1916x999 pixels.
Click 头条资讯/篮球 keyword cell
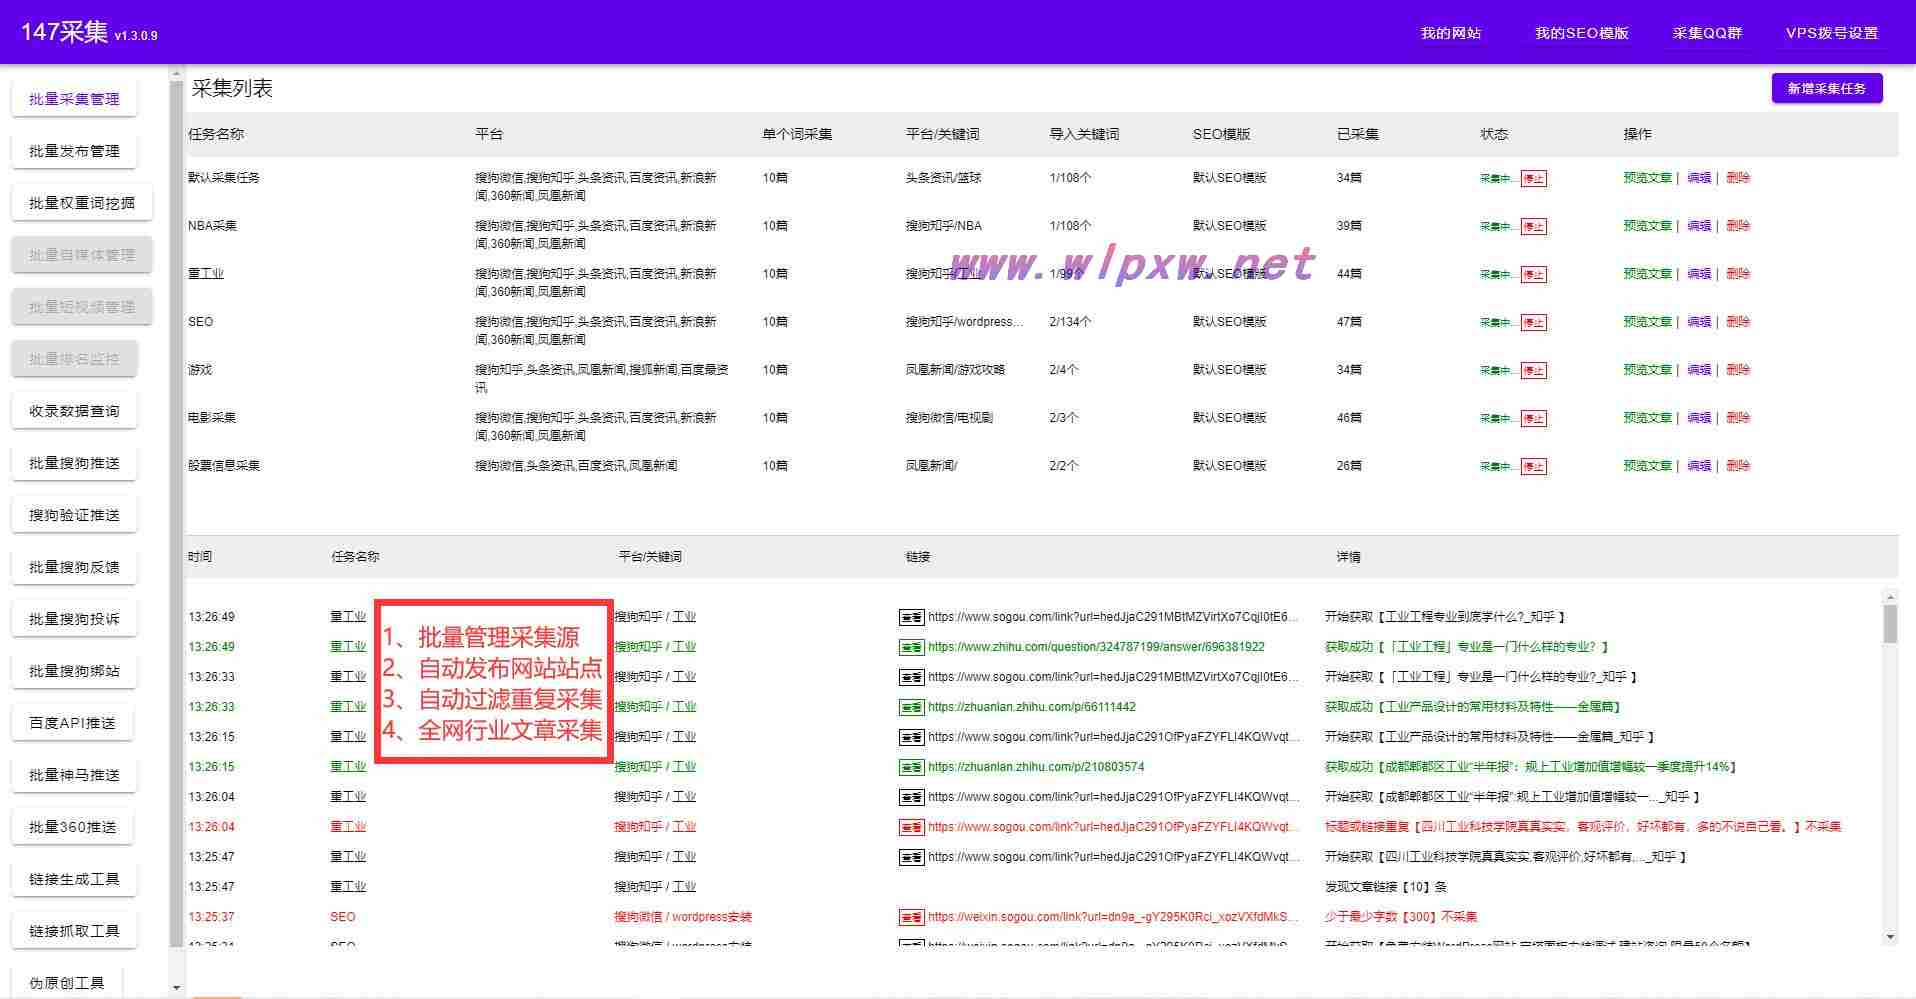943,178
